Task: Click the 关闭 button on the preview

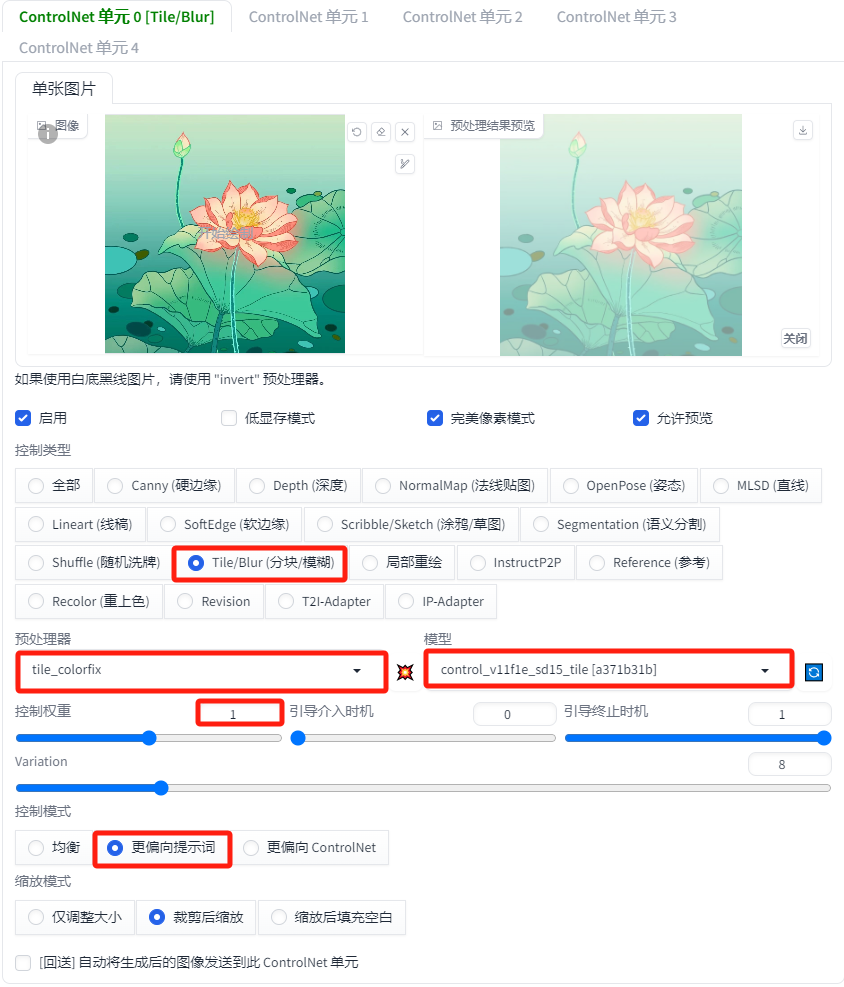Action: tap(795, 339)
